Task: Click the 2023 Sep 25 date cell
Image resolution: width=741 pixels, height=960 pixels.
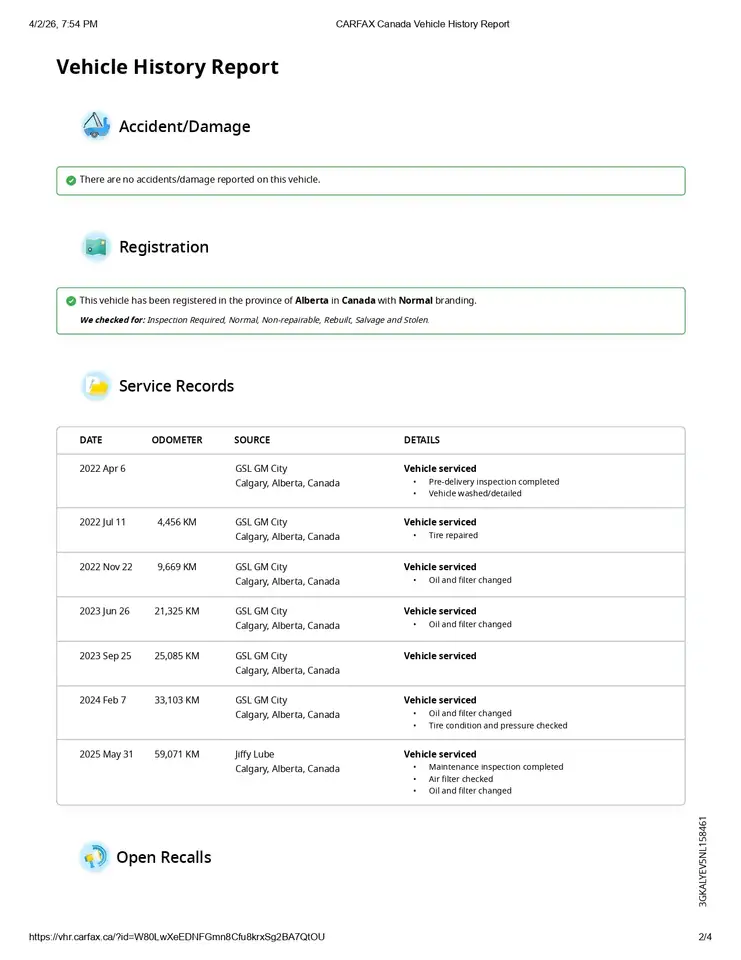Action: tap(105, 656)
